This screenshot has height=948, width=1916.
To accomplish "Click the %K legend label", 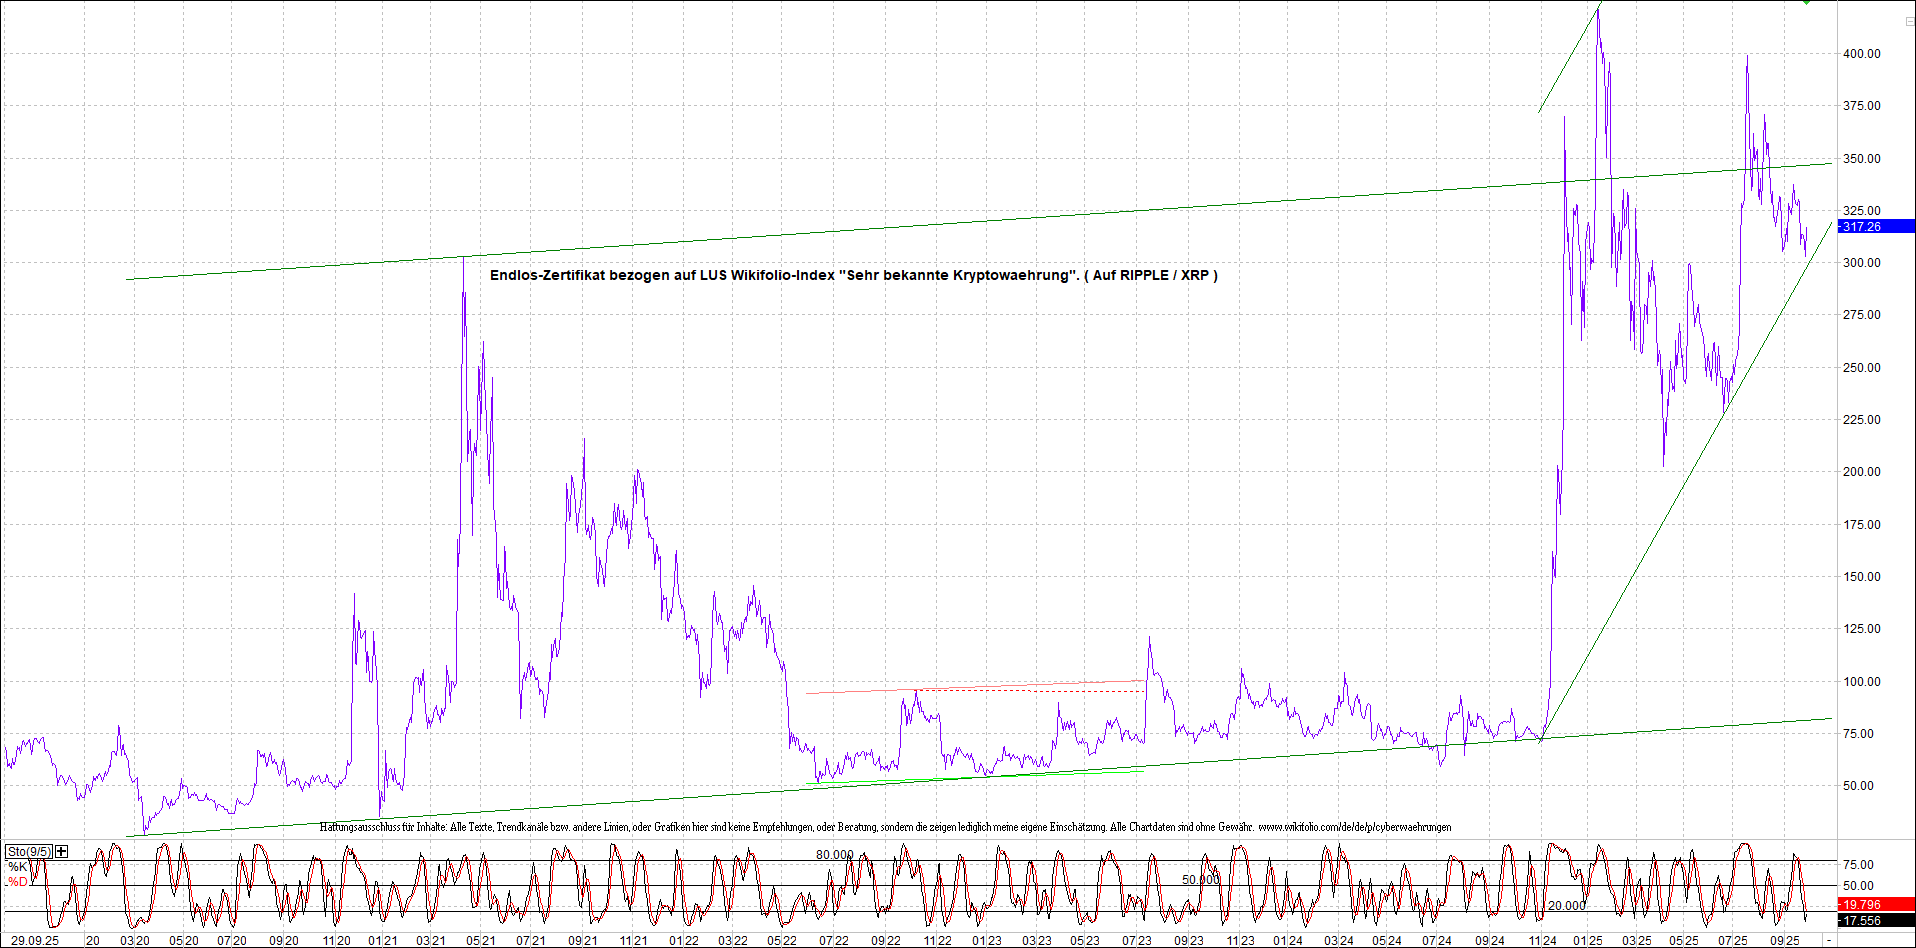I will click(18, 866).
